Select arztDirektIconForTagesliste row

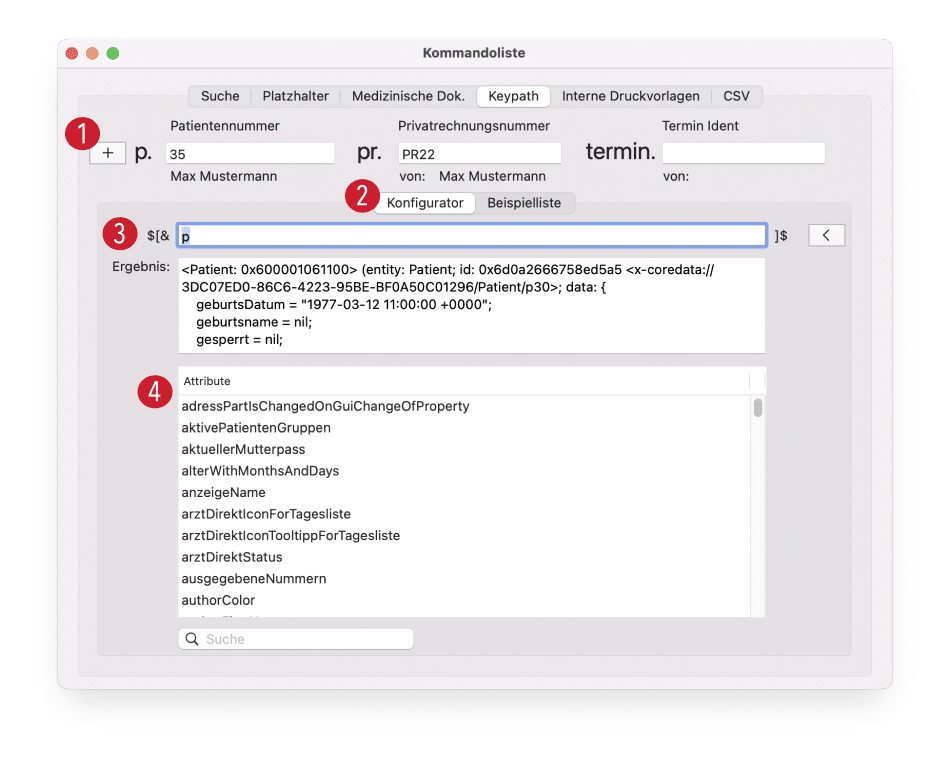point(464,514)
